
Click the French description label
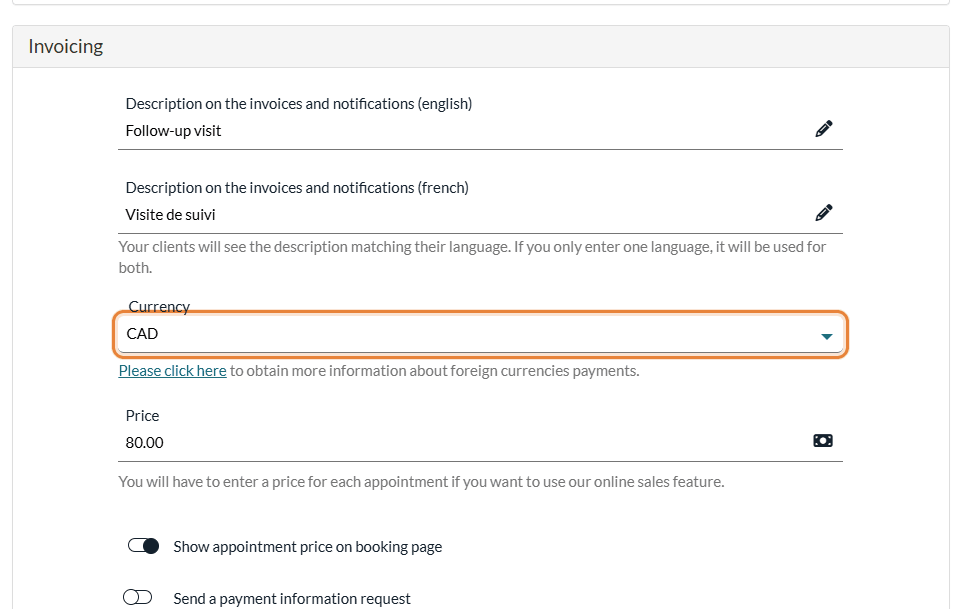pyautogui.click(x=297, y=188)
